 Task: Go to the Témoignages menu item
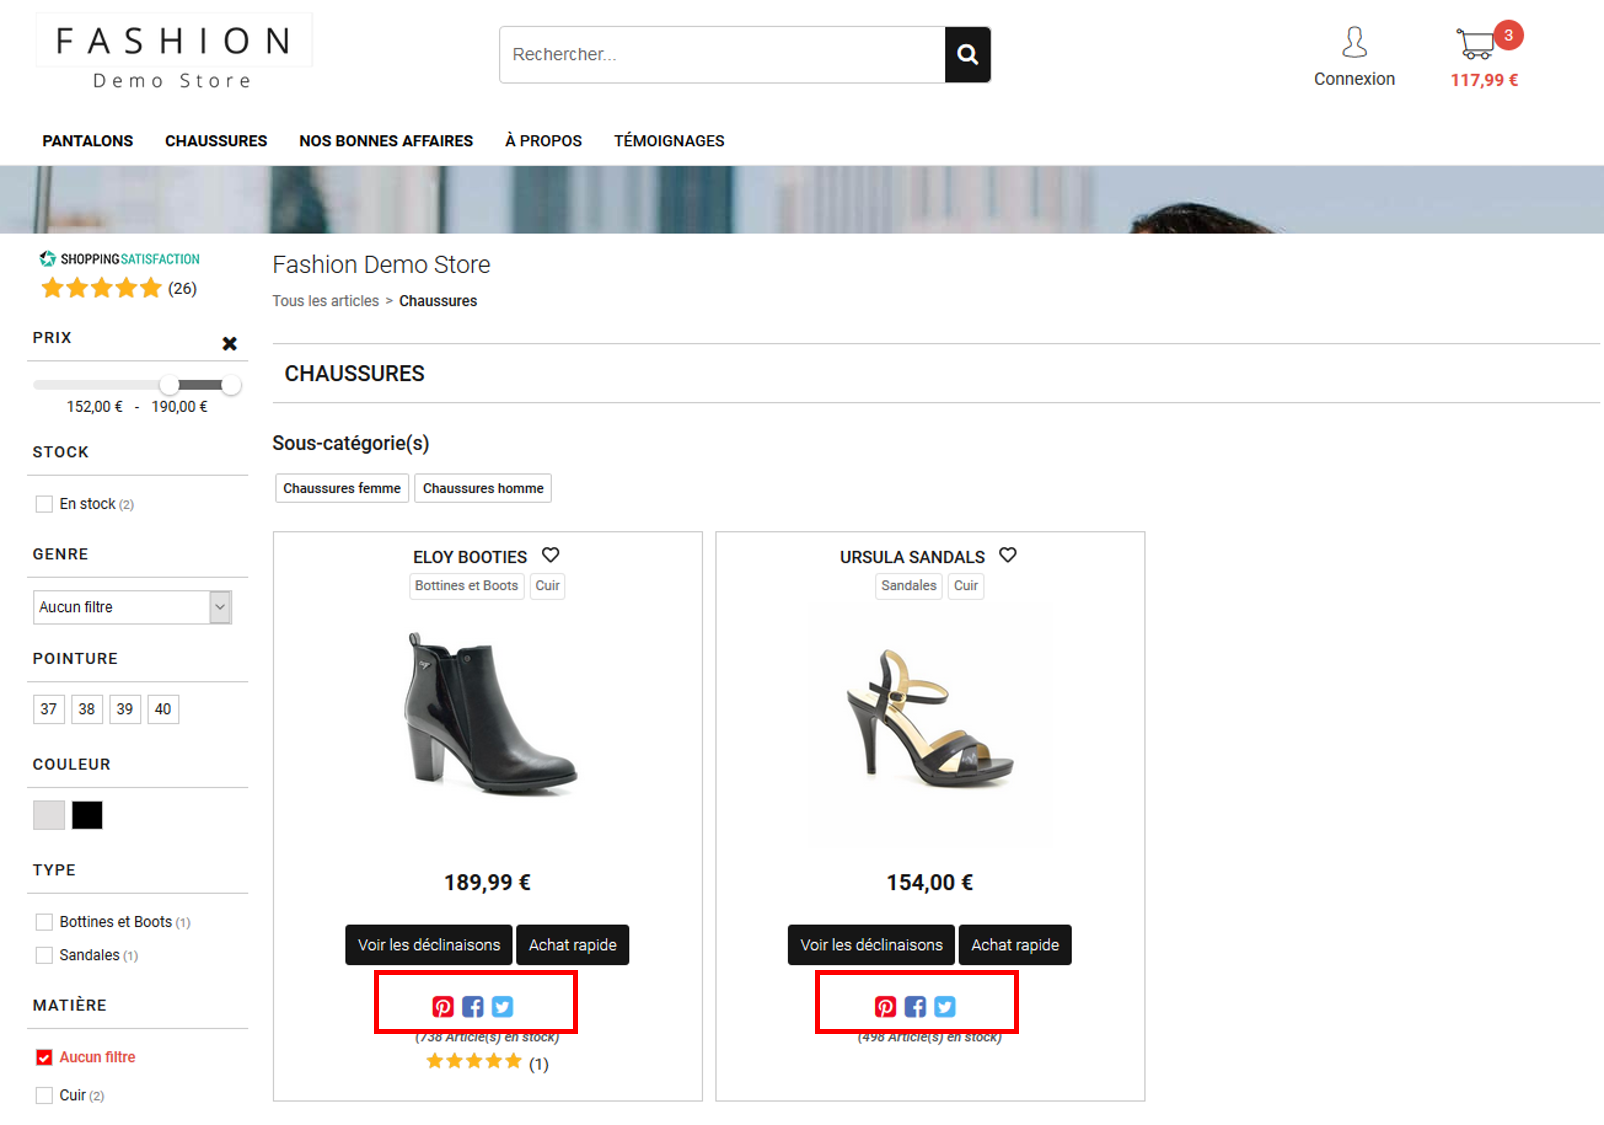[669, 141]
